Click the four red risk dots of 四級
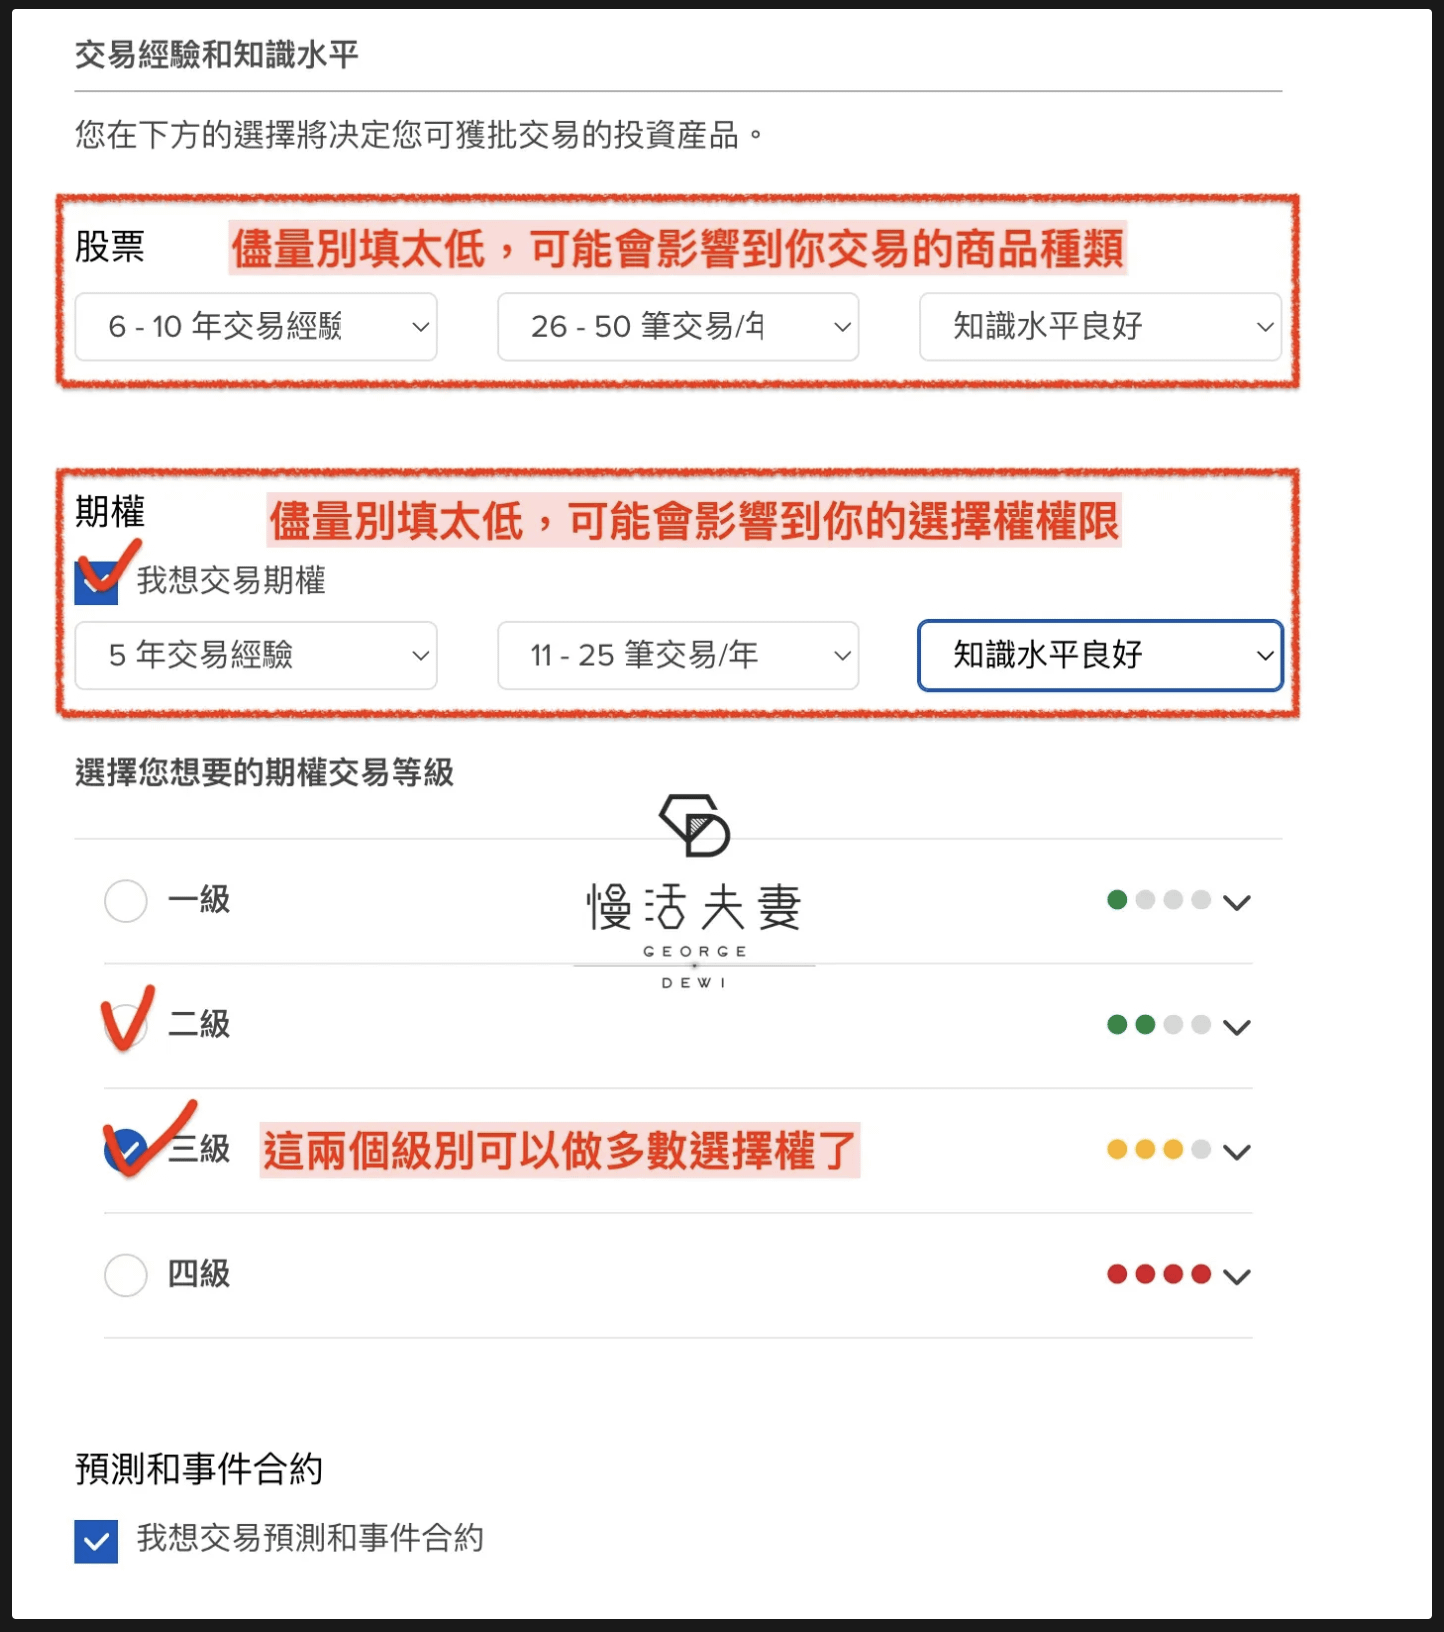This screenshot has width=1444, height=1632. (1159, 1274)
